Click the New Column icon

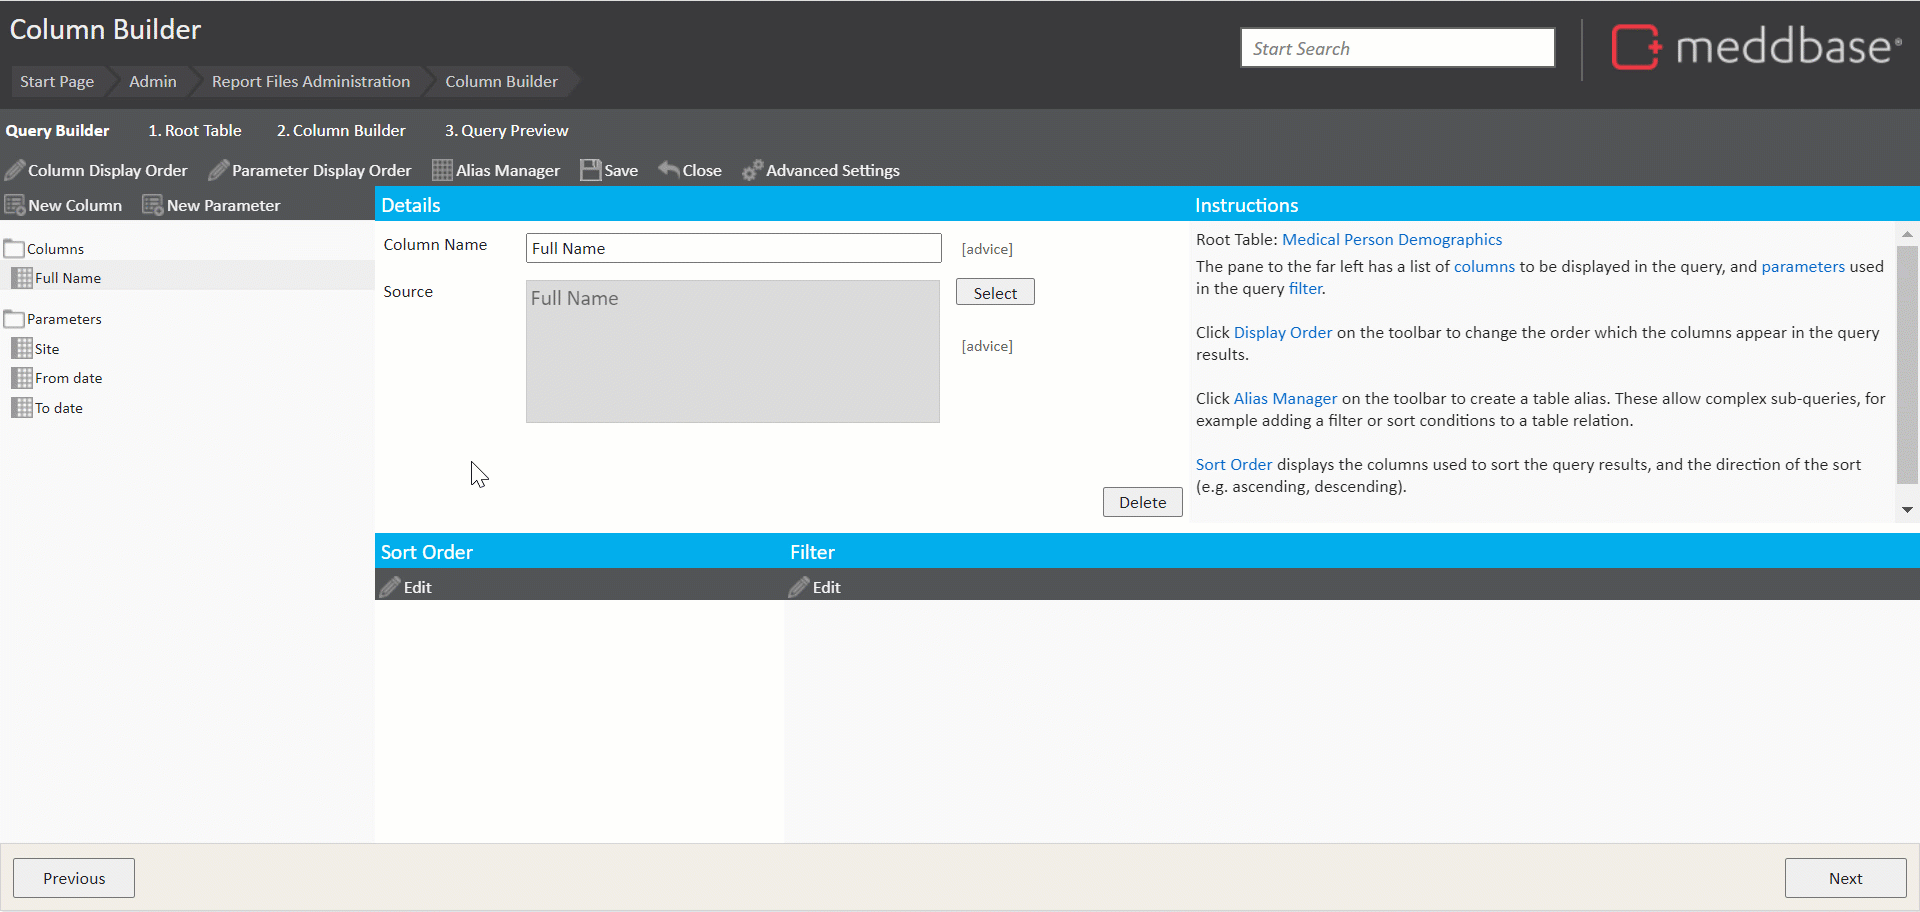click(x=15, y=205)
